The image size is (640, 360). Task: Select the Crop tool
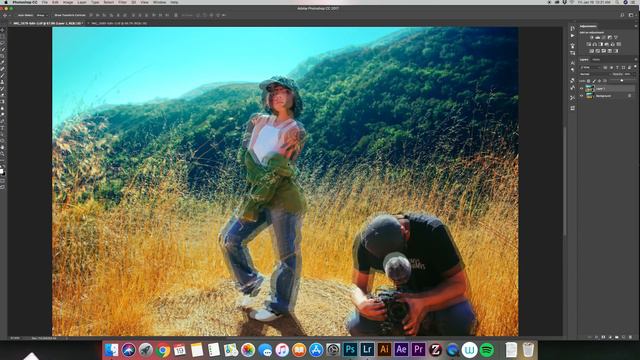(x=2, y=56)
